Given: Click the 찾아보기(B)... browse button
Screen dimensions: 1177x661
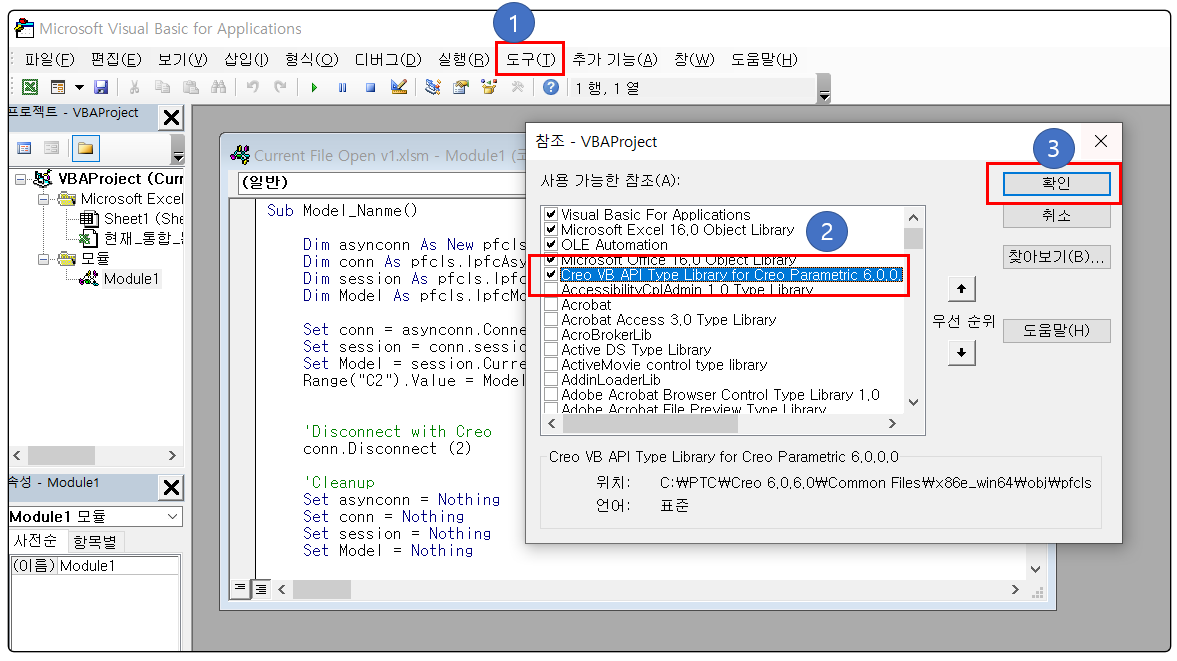Looking at the screenshot, I should (1056, 257).
